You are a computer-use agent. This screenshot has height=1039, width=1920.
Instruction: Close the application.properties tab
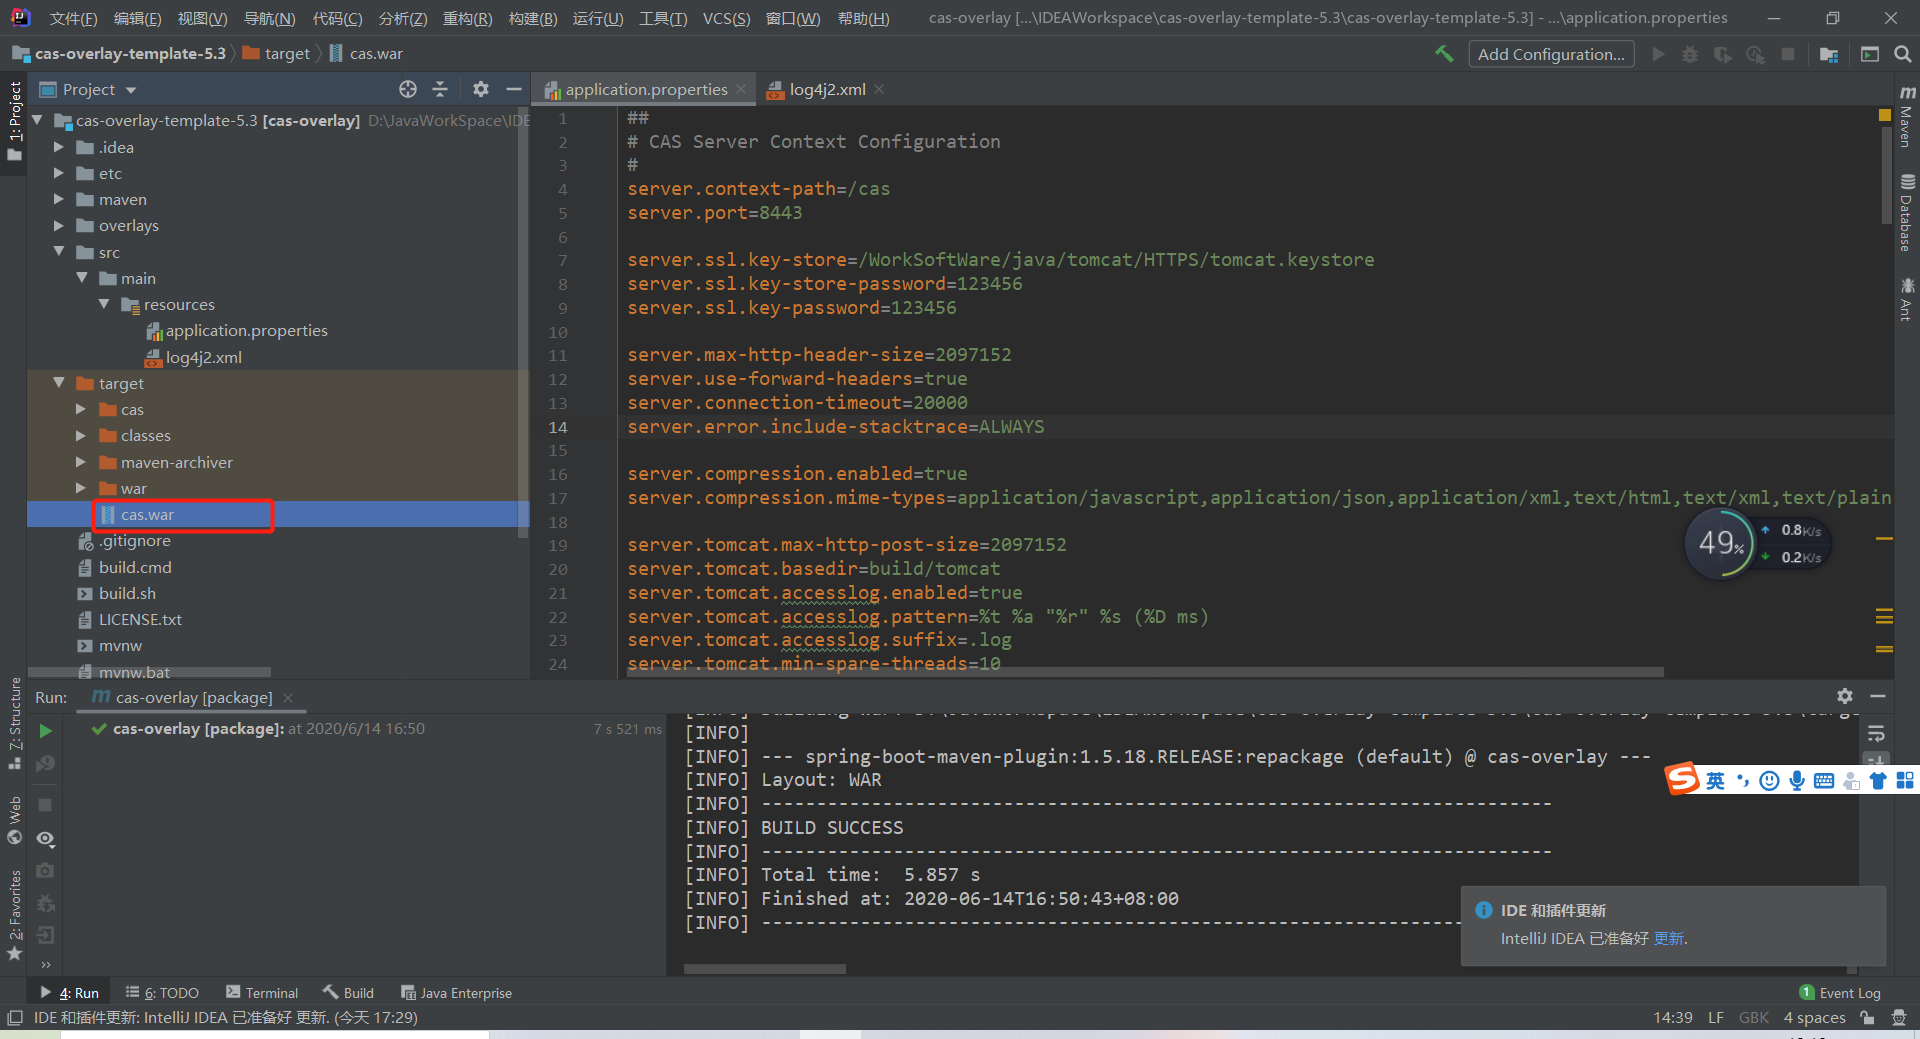tap(741, 89)
